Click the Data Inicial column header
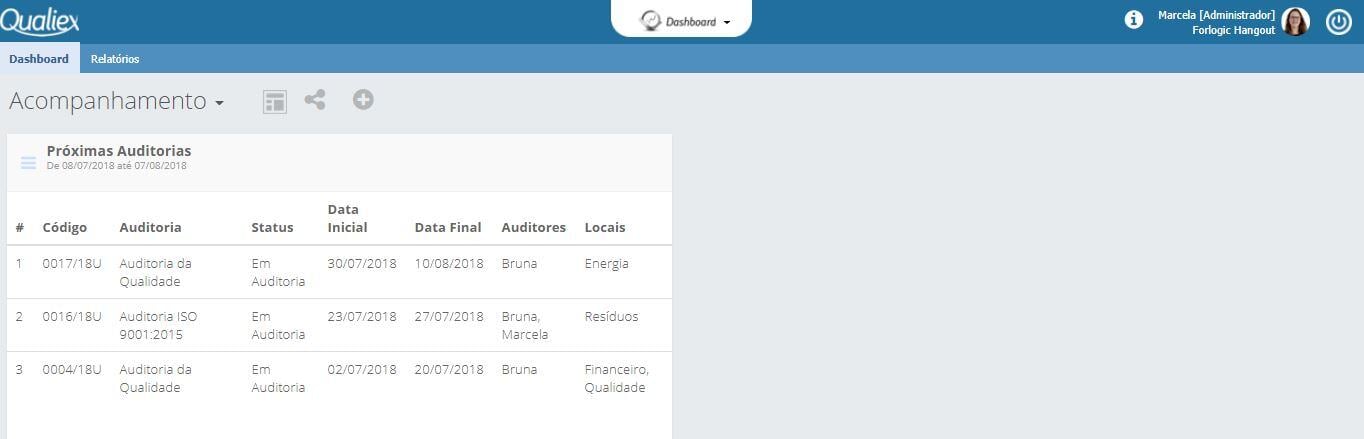1364x439 pixels. (348, 218)
